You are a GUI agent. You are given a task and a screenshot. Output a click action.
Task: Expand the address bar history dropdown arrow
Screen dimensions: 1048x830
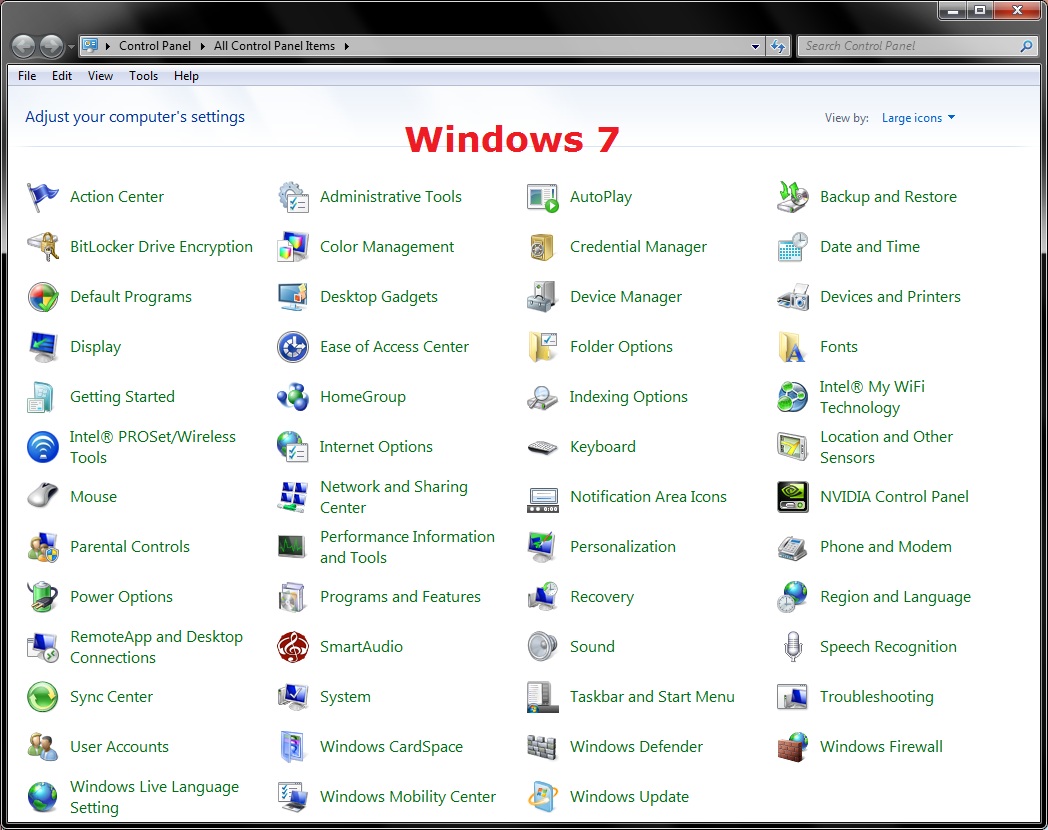pos(755,46)
